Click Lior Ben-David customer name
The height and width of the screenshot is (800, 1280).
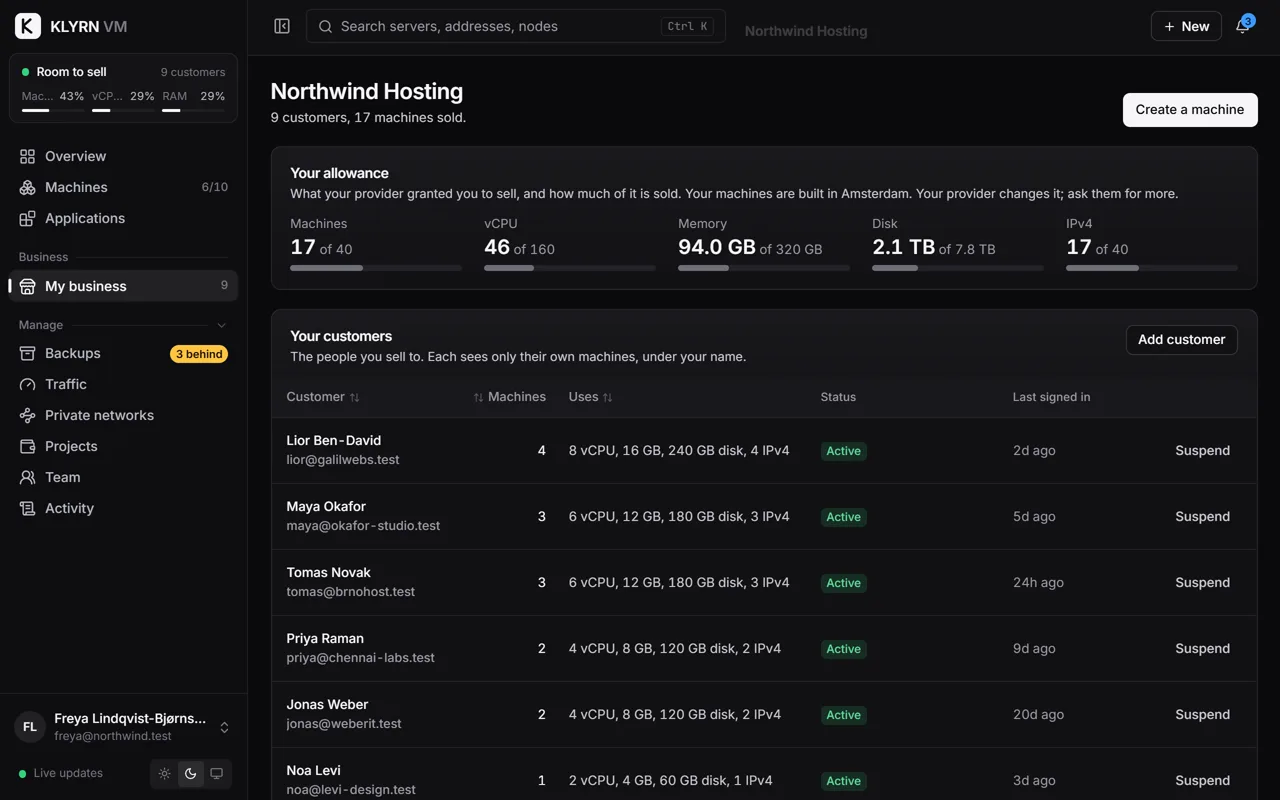(x=334, y=441)
